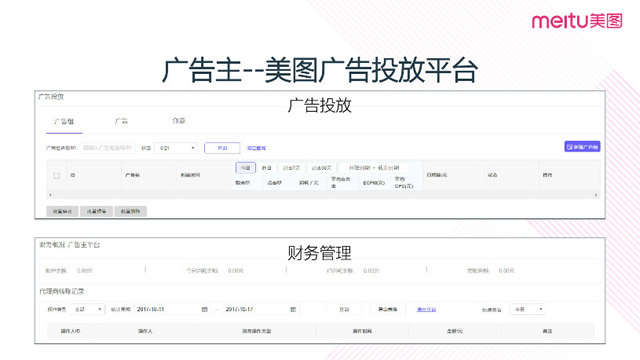Click the leftmost gray batch button below table
The image size is (640, 360).
62,211
